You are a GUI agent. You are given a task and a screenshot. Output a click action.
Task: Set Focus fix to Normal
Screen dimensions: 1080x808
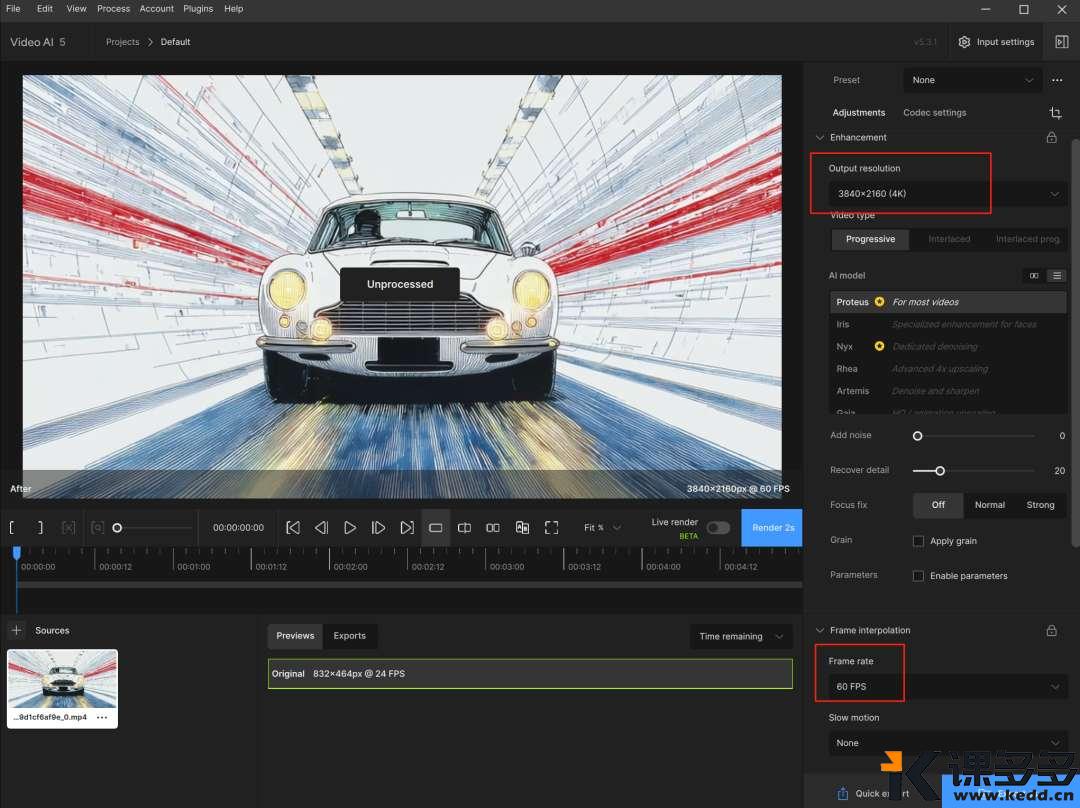point(990,505)
